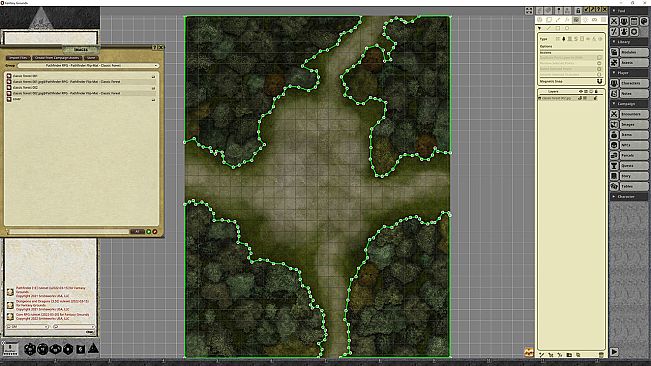Screen dimensions: 651x366
Task: Click the add folder icon below layers
Action: click(x=569, y=355)
